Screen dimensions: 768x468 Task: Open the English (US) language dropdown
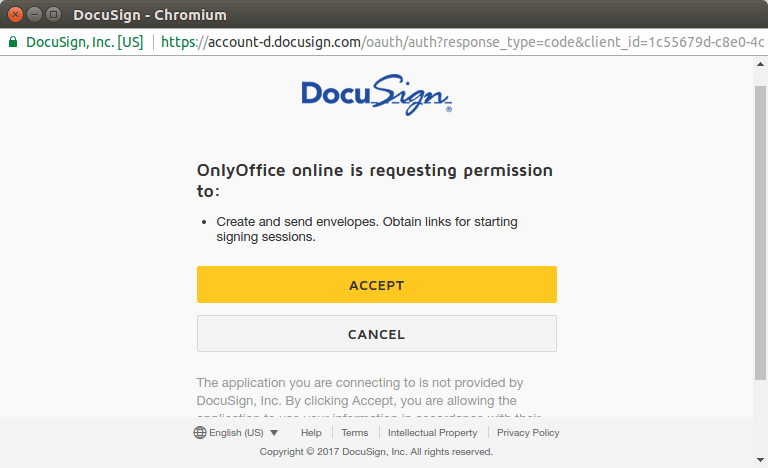(237, 433)
